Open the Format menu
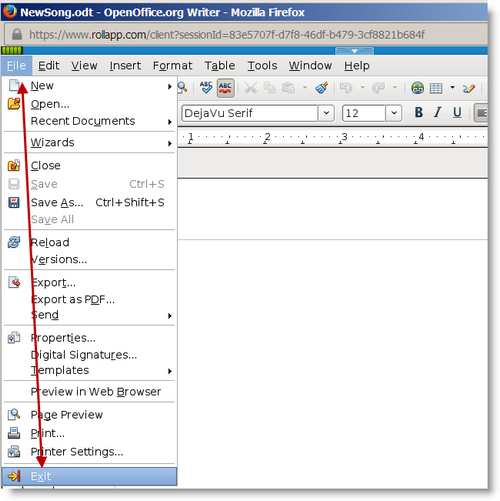The width and height of the screenshot is (500, 501). pyautogui.click(x=172, y=65)
